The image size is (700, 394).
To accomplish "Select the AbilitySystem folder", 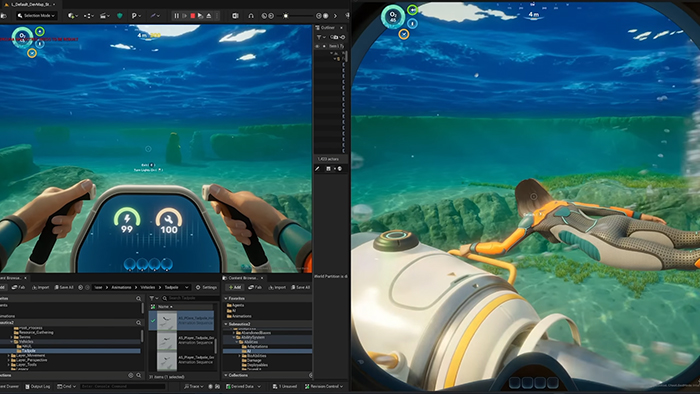I will point(250,337).
